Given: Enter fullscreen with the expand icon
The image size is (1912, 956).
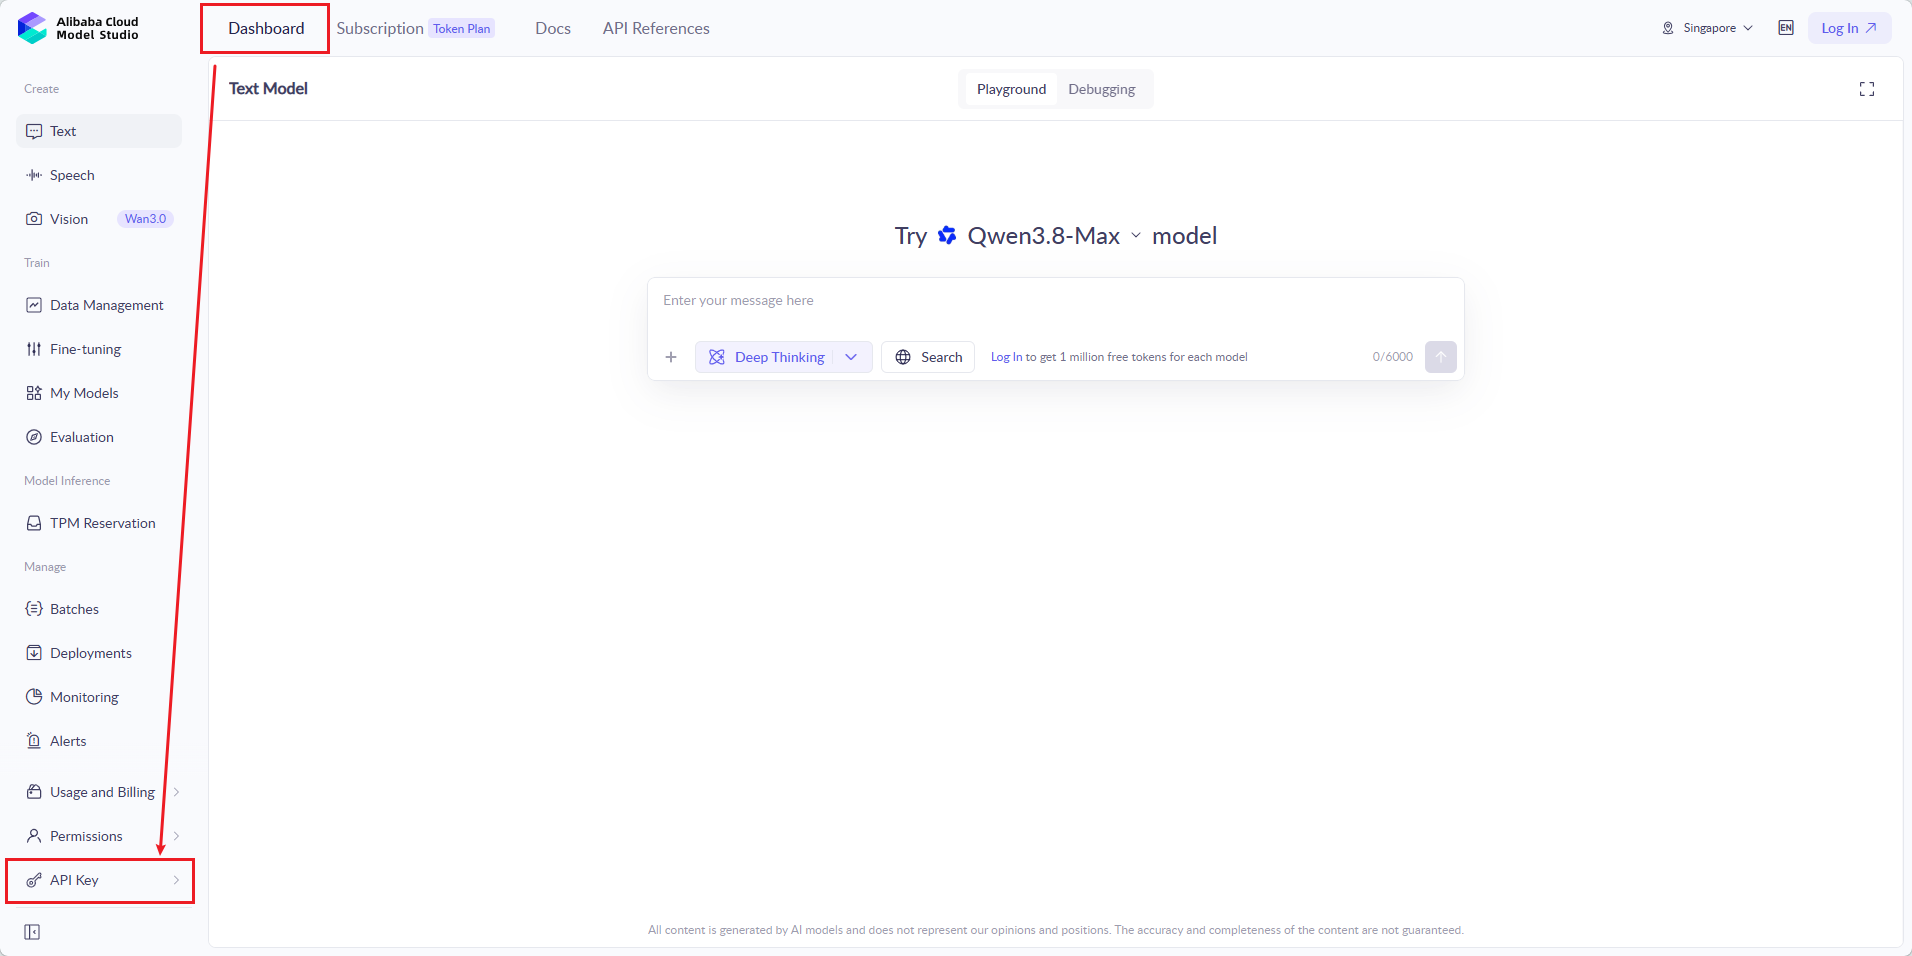Looking at the screenshot, I should pos(1867,89).
